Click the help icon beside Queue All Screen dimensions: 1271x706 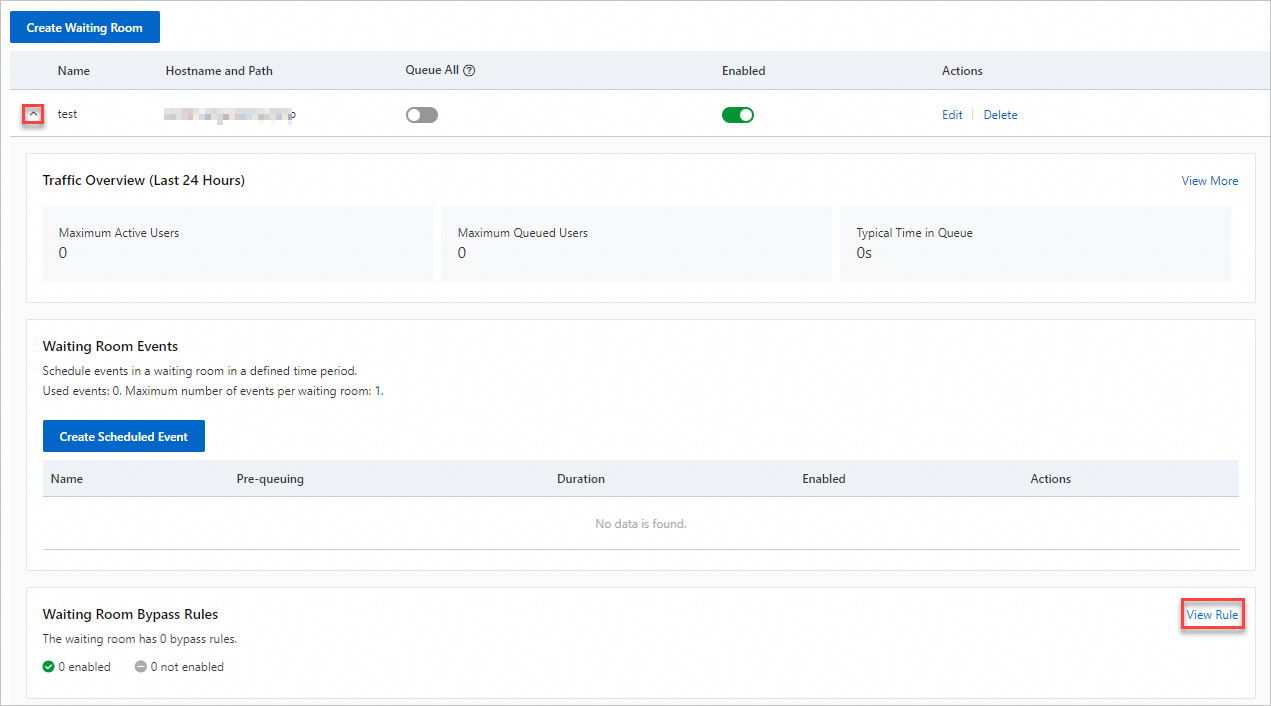point(469,71)
